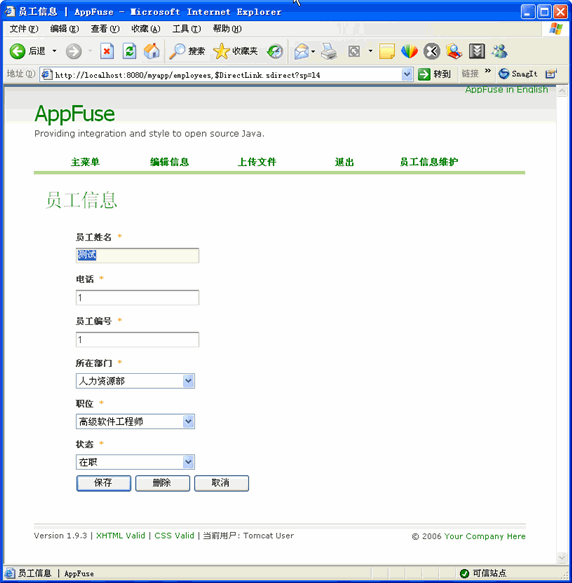
Task: Go to the 编辑信息 navigation tab
Action: pos(170,162)
